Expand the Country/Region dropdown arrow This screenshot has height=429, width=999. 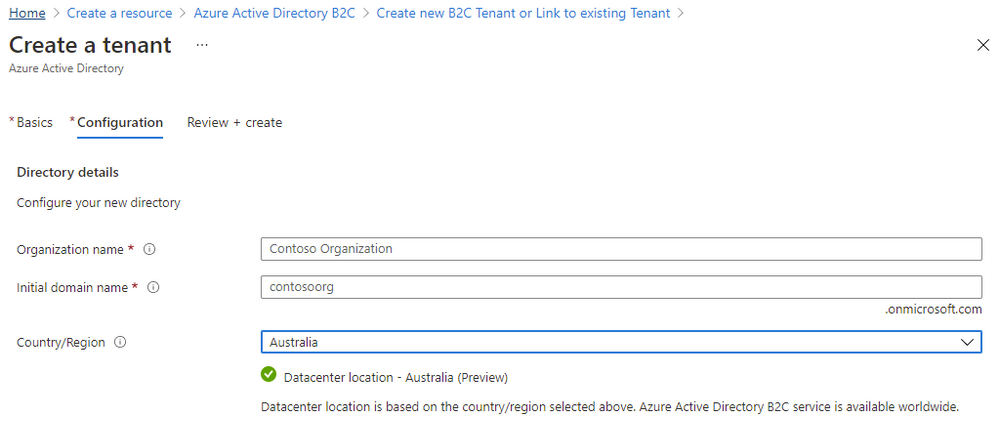(967, 342)
